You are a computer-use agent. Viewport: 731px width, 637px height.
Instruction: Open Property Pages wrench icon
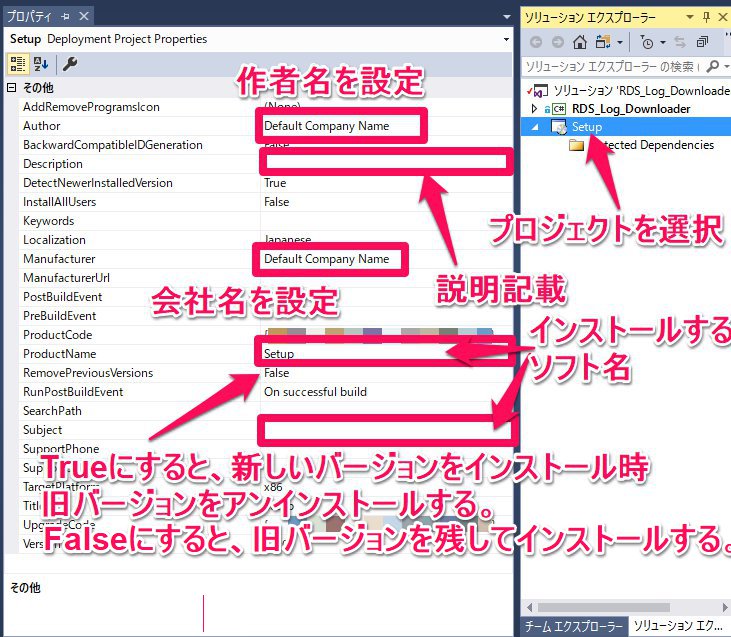click(70, 64)
